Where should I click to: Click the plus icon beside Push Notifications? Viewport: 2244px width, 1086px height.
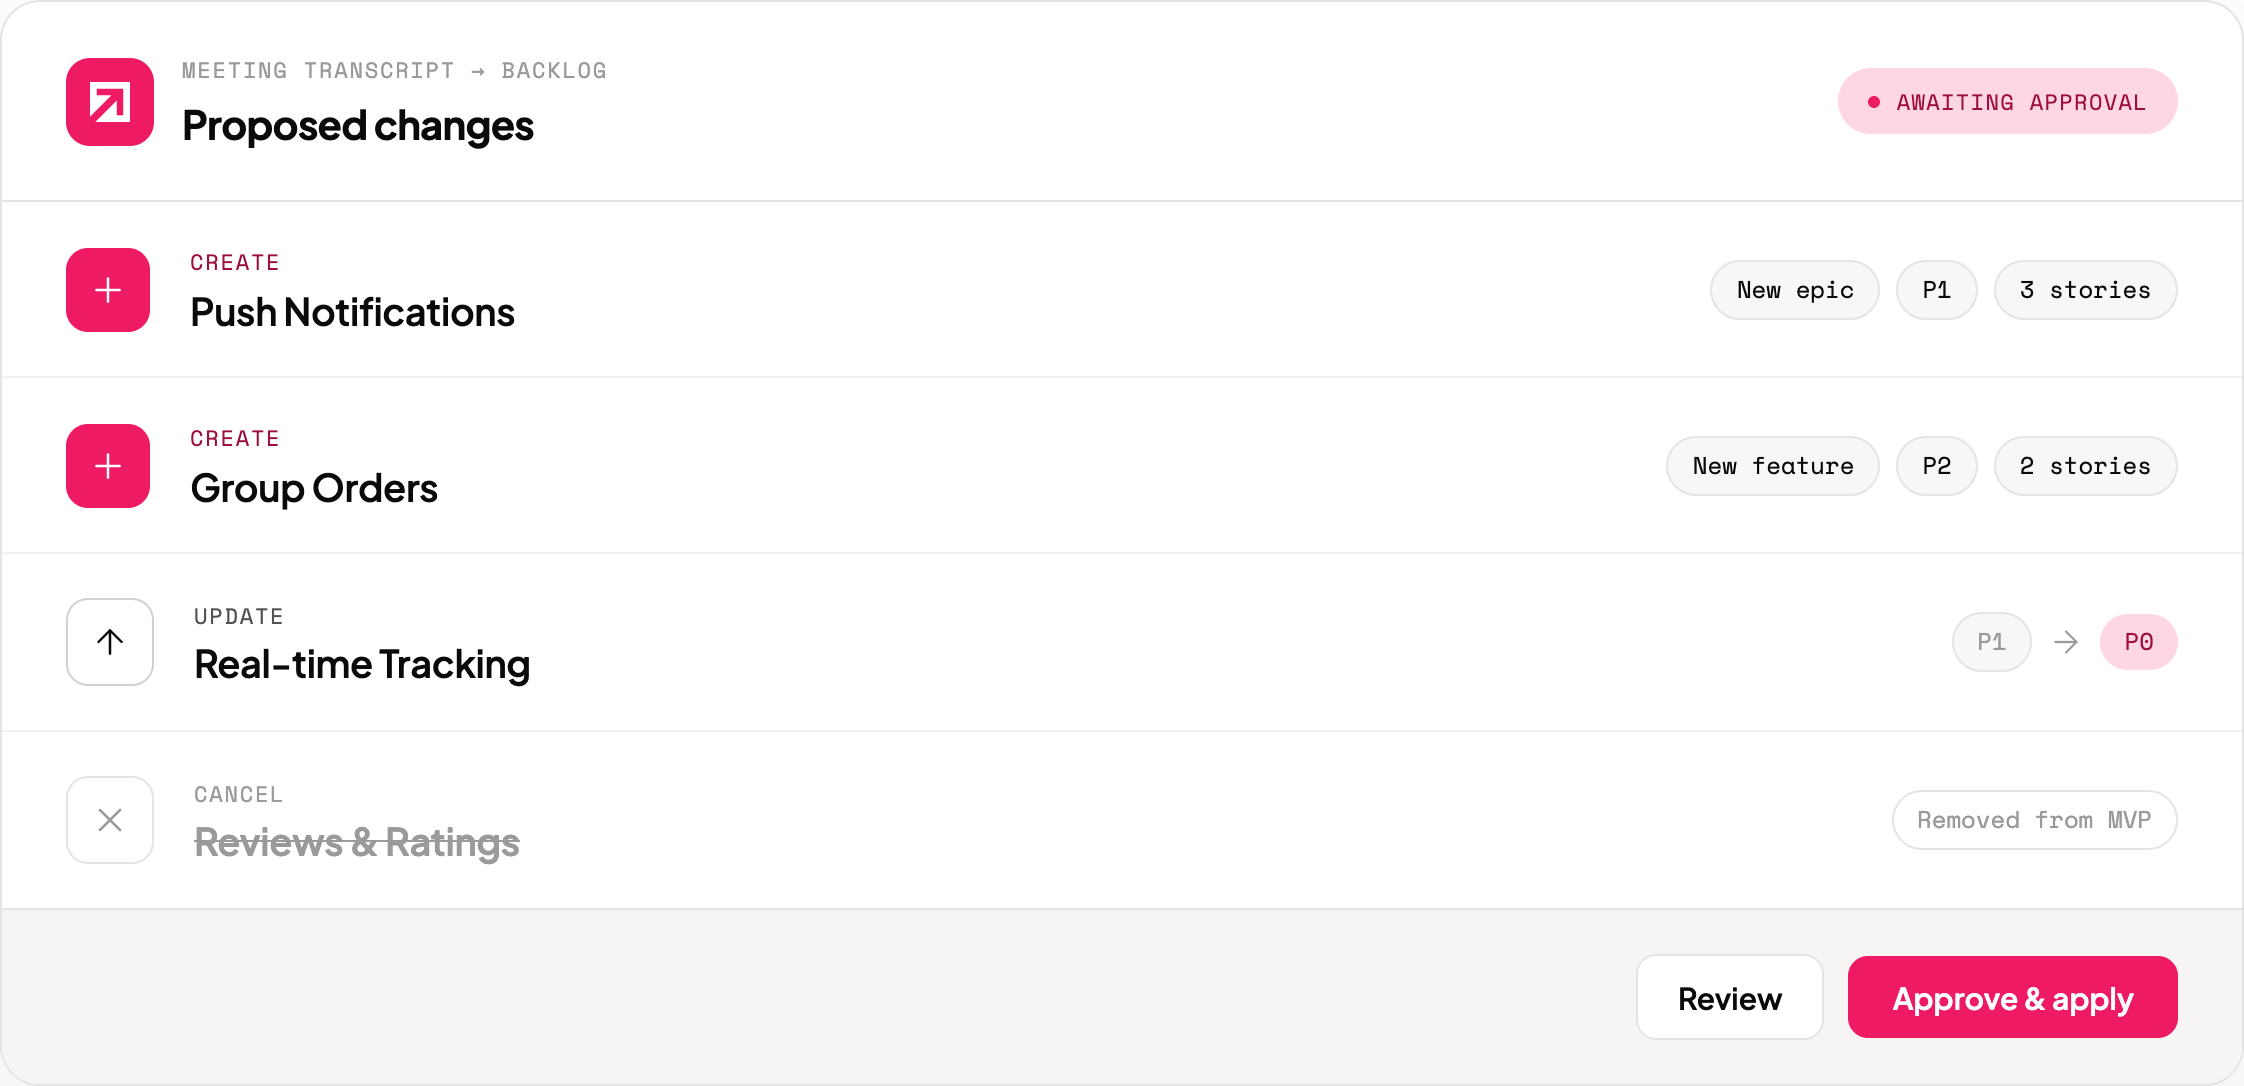coord(108,290)
